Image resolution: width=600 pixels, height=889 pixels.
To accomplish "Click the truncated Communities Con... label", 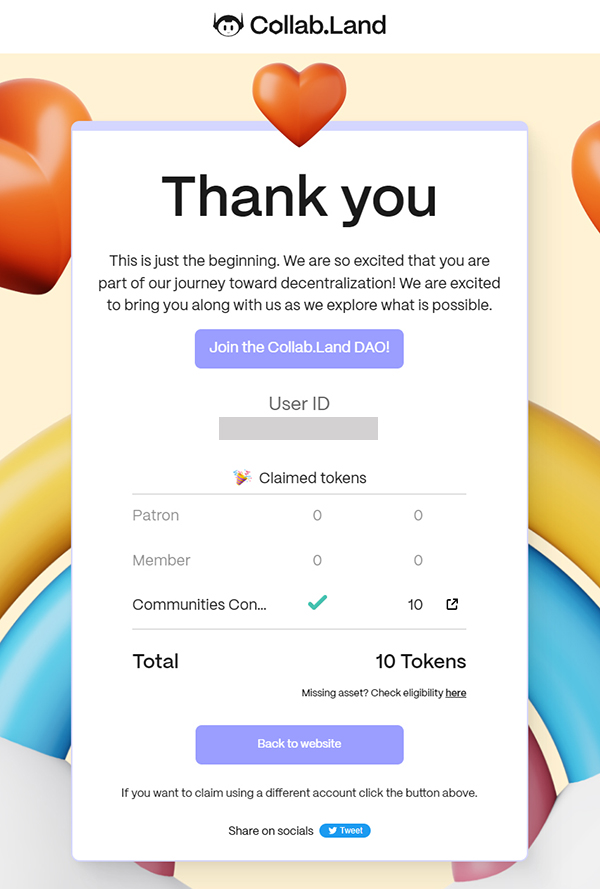I will (x=199, y=605).
